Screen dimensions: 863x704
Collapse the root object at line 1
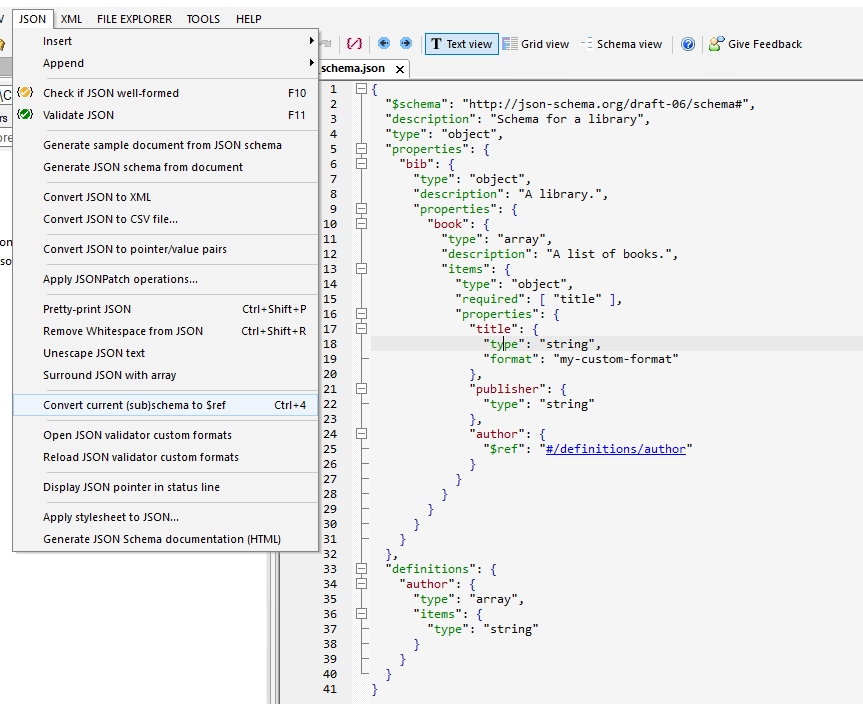[x=362, y=89]
